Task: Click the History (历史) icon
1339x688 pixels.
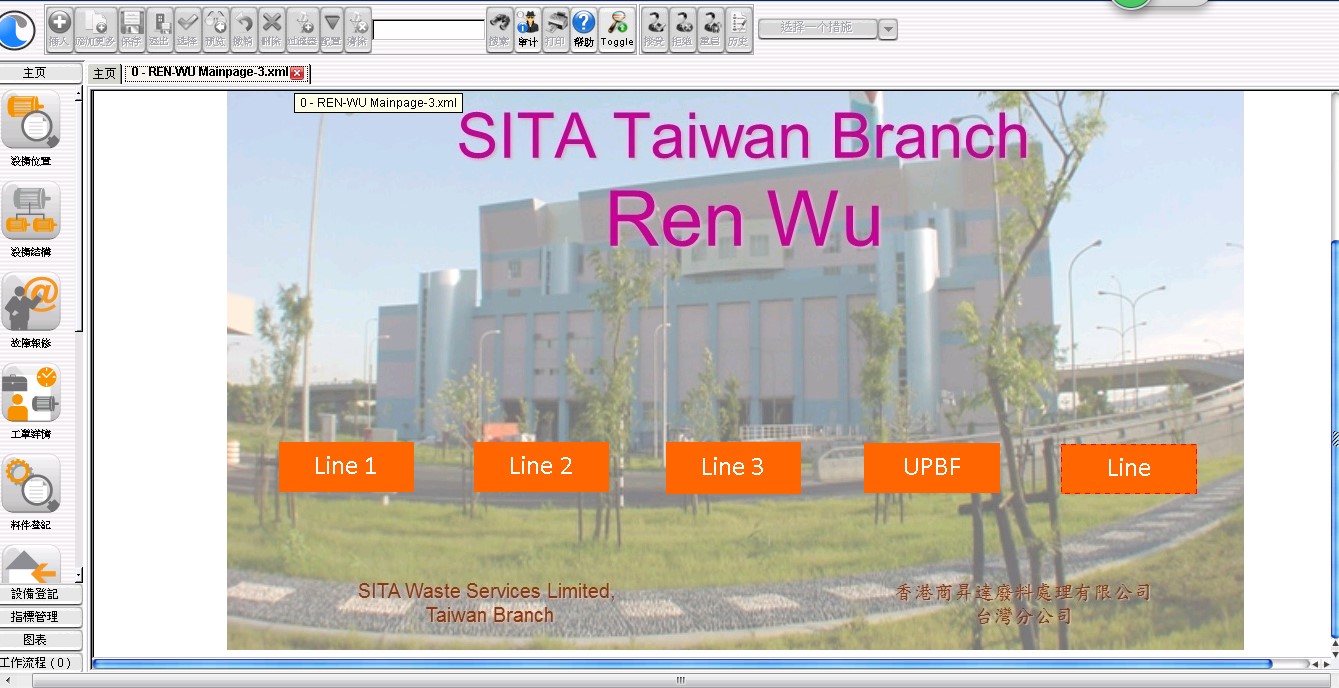Action: coord(738,29)
